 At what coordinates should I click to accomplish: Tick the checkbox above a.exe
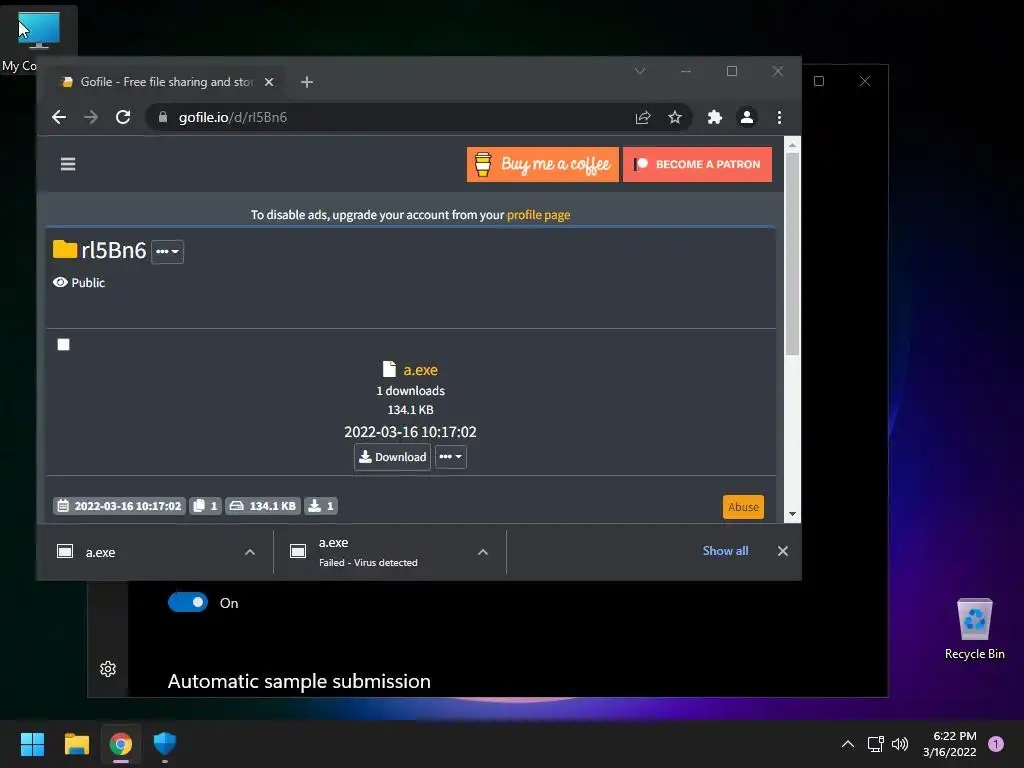click(63, 344)
